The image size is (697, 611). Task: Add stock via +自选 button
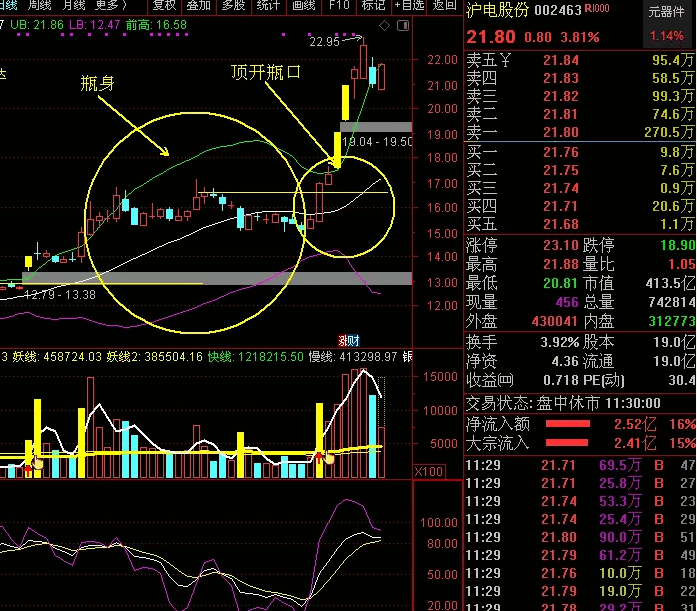click(409, 5)
